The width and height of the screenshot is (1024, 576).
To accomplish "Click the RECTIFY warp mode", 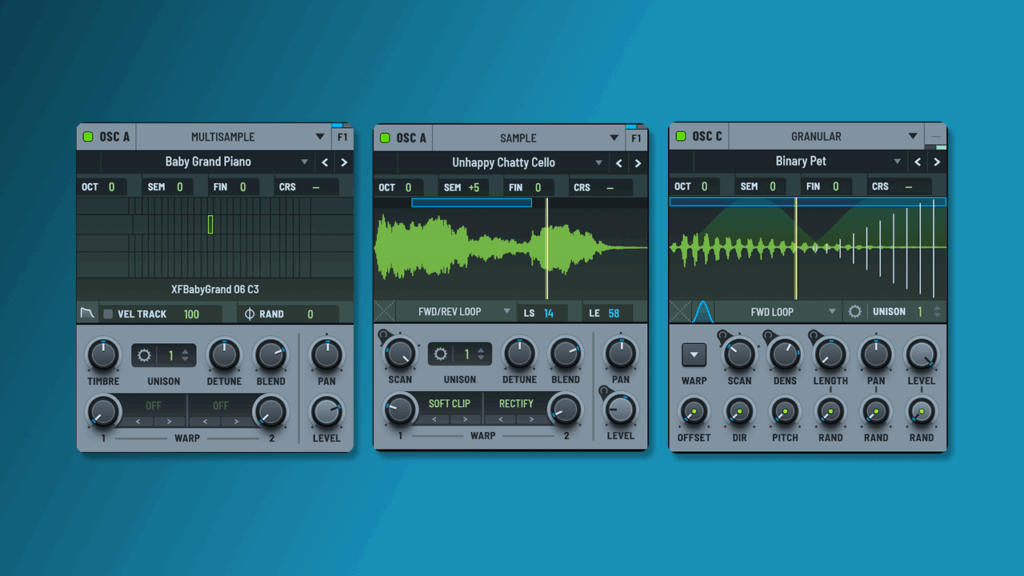I will pos(516,404).
